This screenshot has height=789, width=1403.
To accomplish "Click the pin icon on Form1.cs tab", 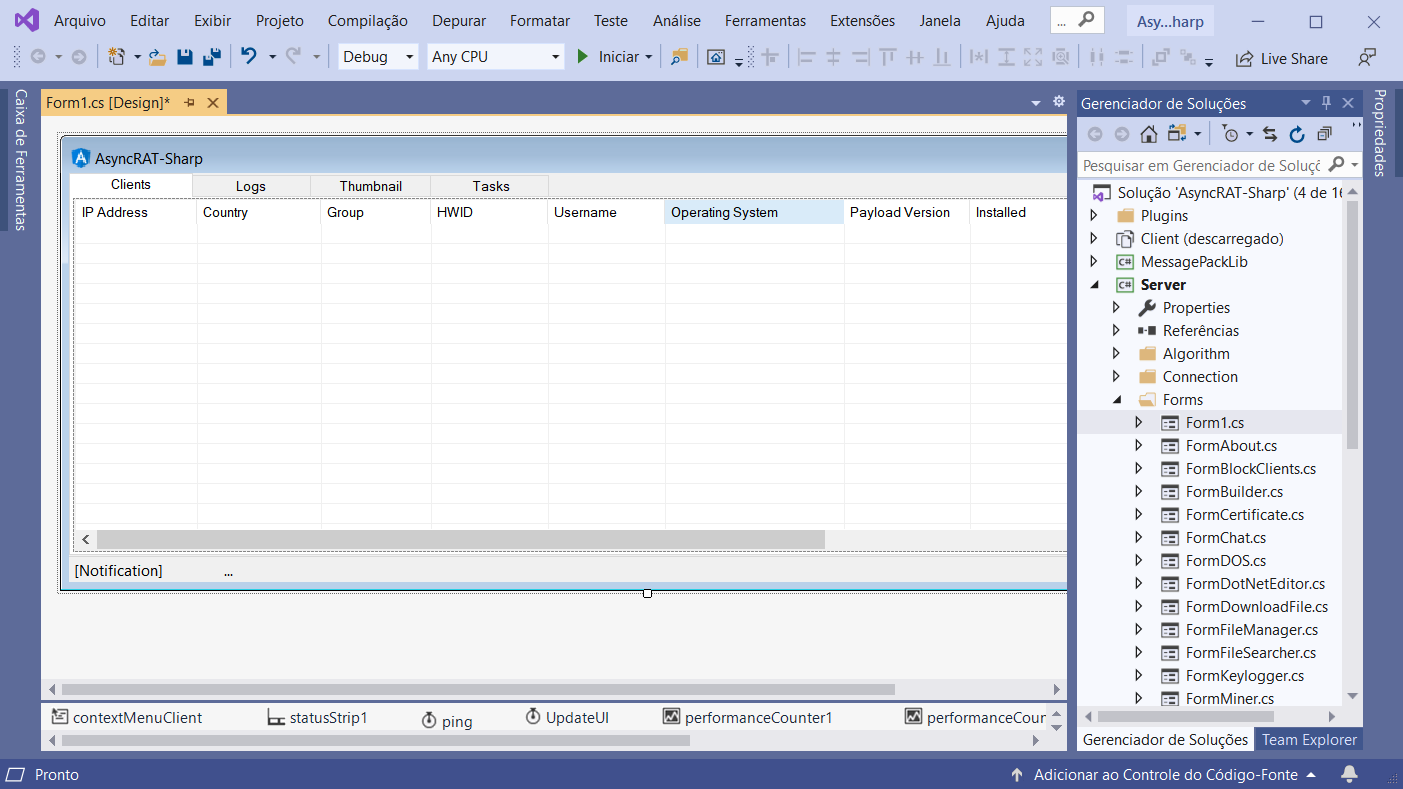I will (x=190, y=102).
